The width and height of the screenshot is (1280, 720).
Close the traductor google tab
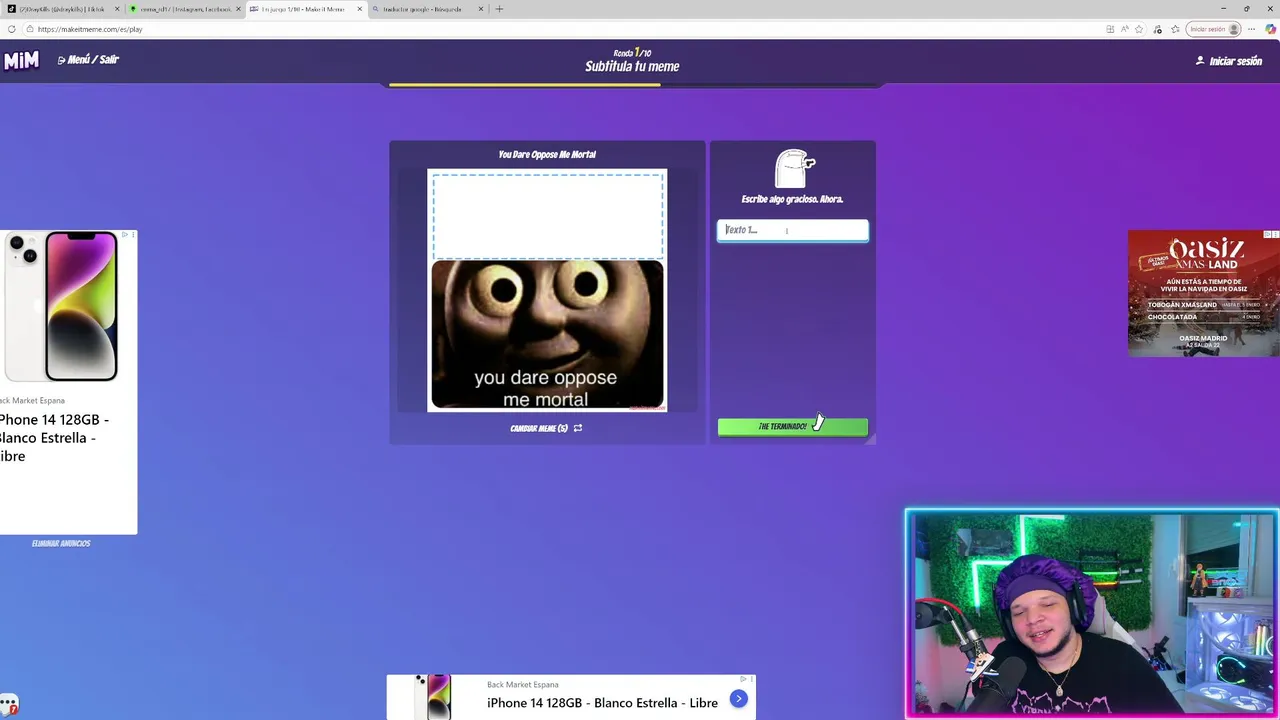coord(481,9)
